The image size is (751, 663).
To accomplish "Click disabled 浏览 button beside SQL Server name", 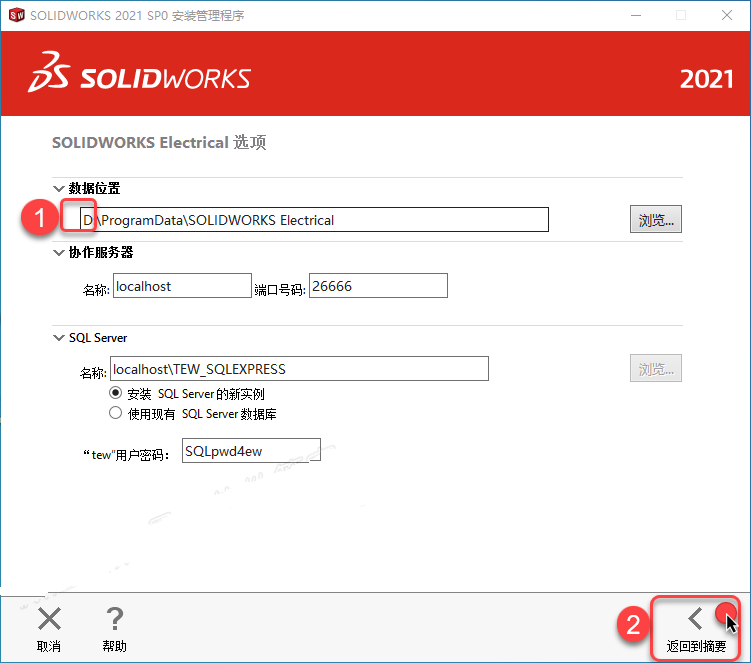I will tap(656, 368).
